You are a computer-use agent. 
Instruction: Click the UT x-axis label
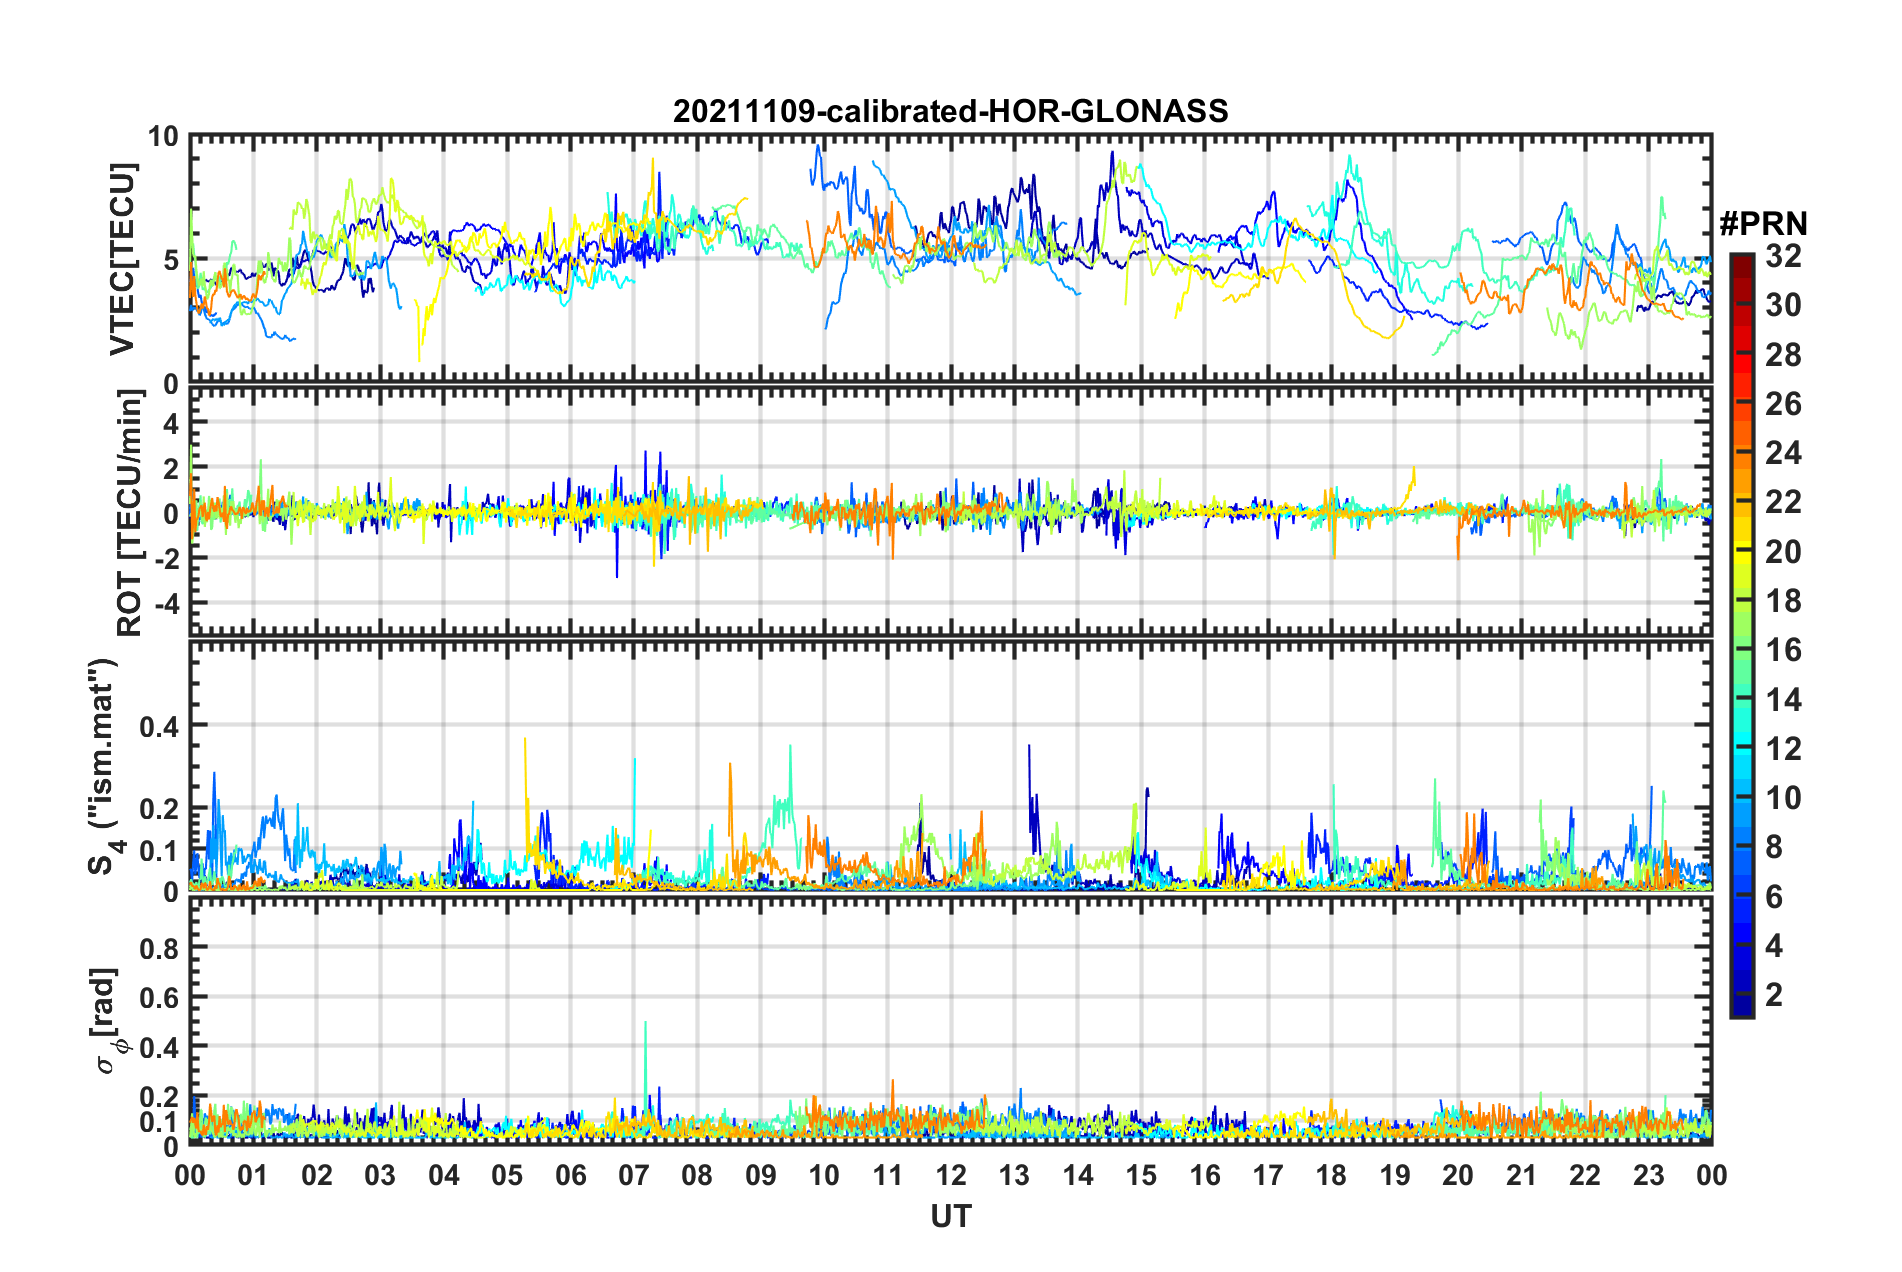(950, 1216)
